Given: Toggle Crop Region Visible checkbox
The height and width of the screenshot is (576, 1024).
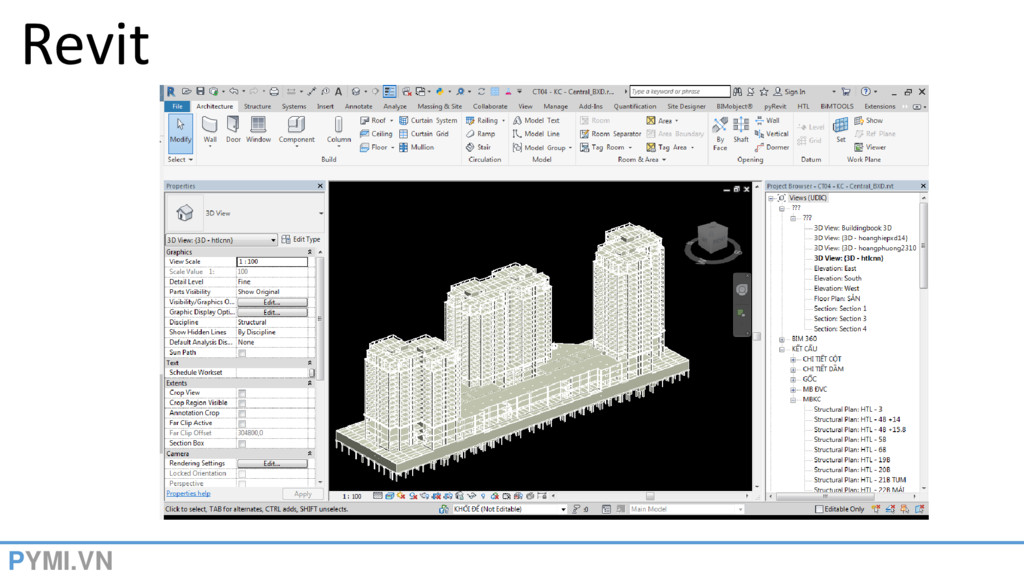Looking at the screenshot, I should tap(242, 404).
